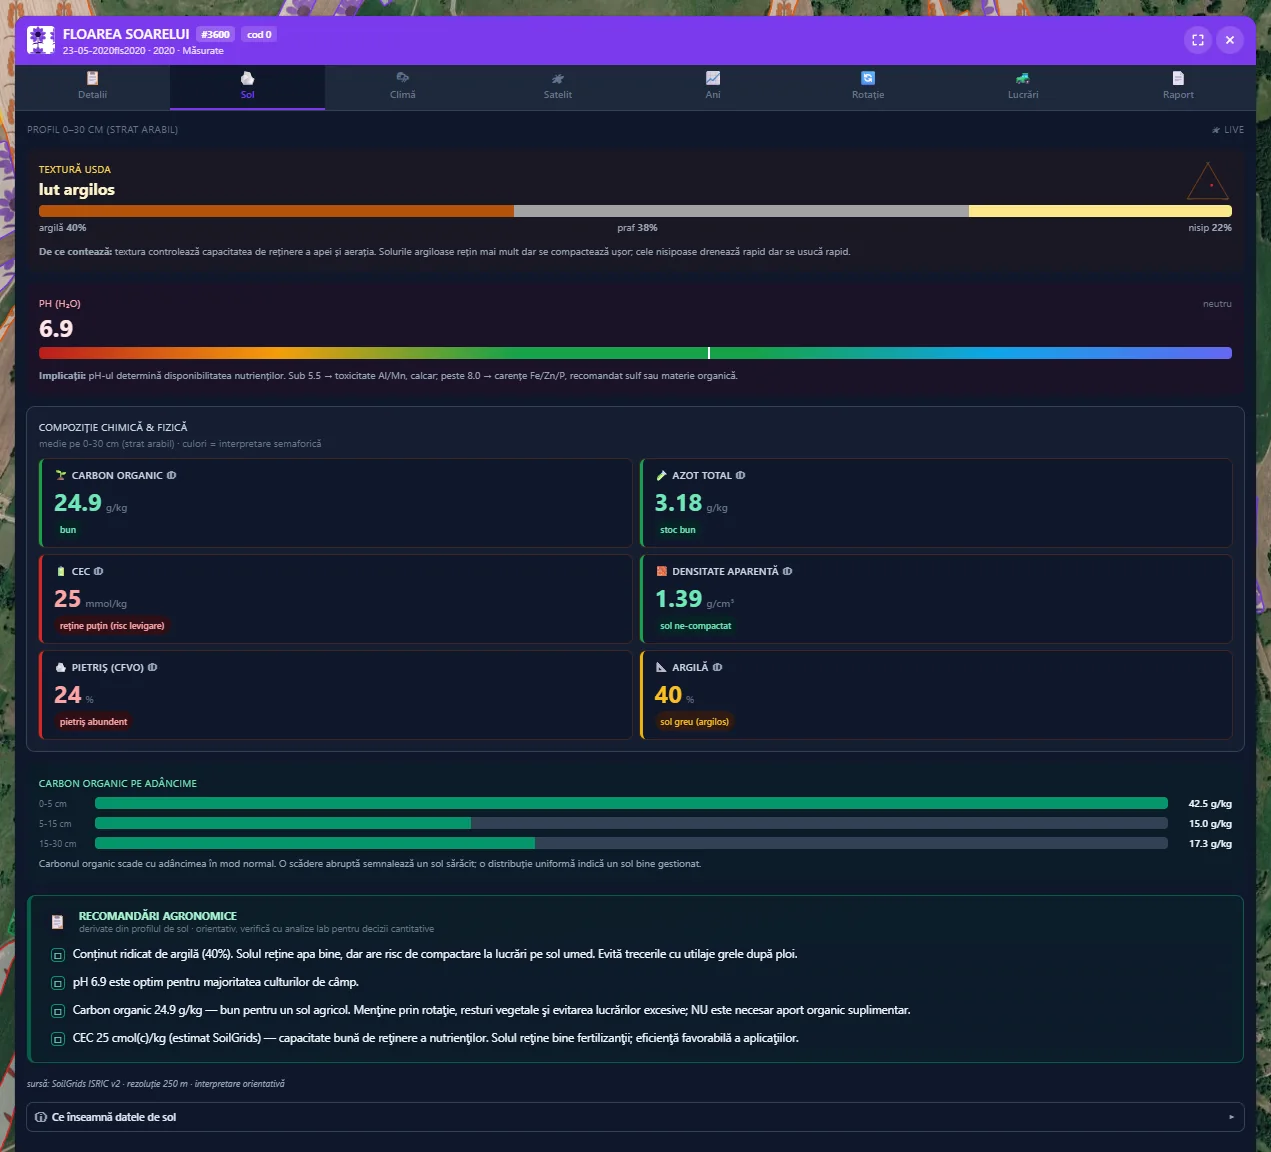Viewport: 1271px width, 1152px height.
Task: Open the info icon beside Argilă
Action: 717,668
